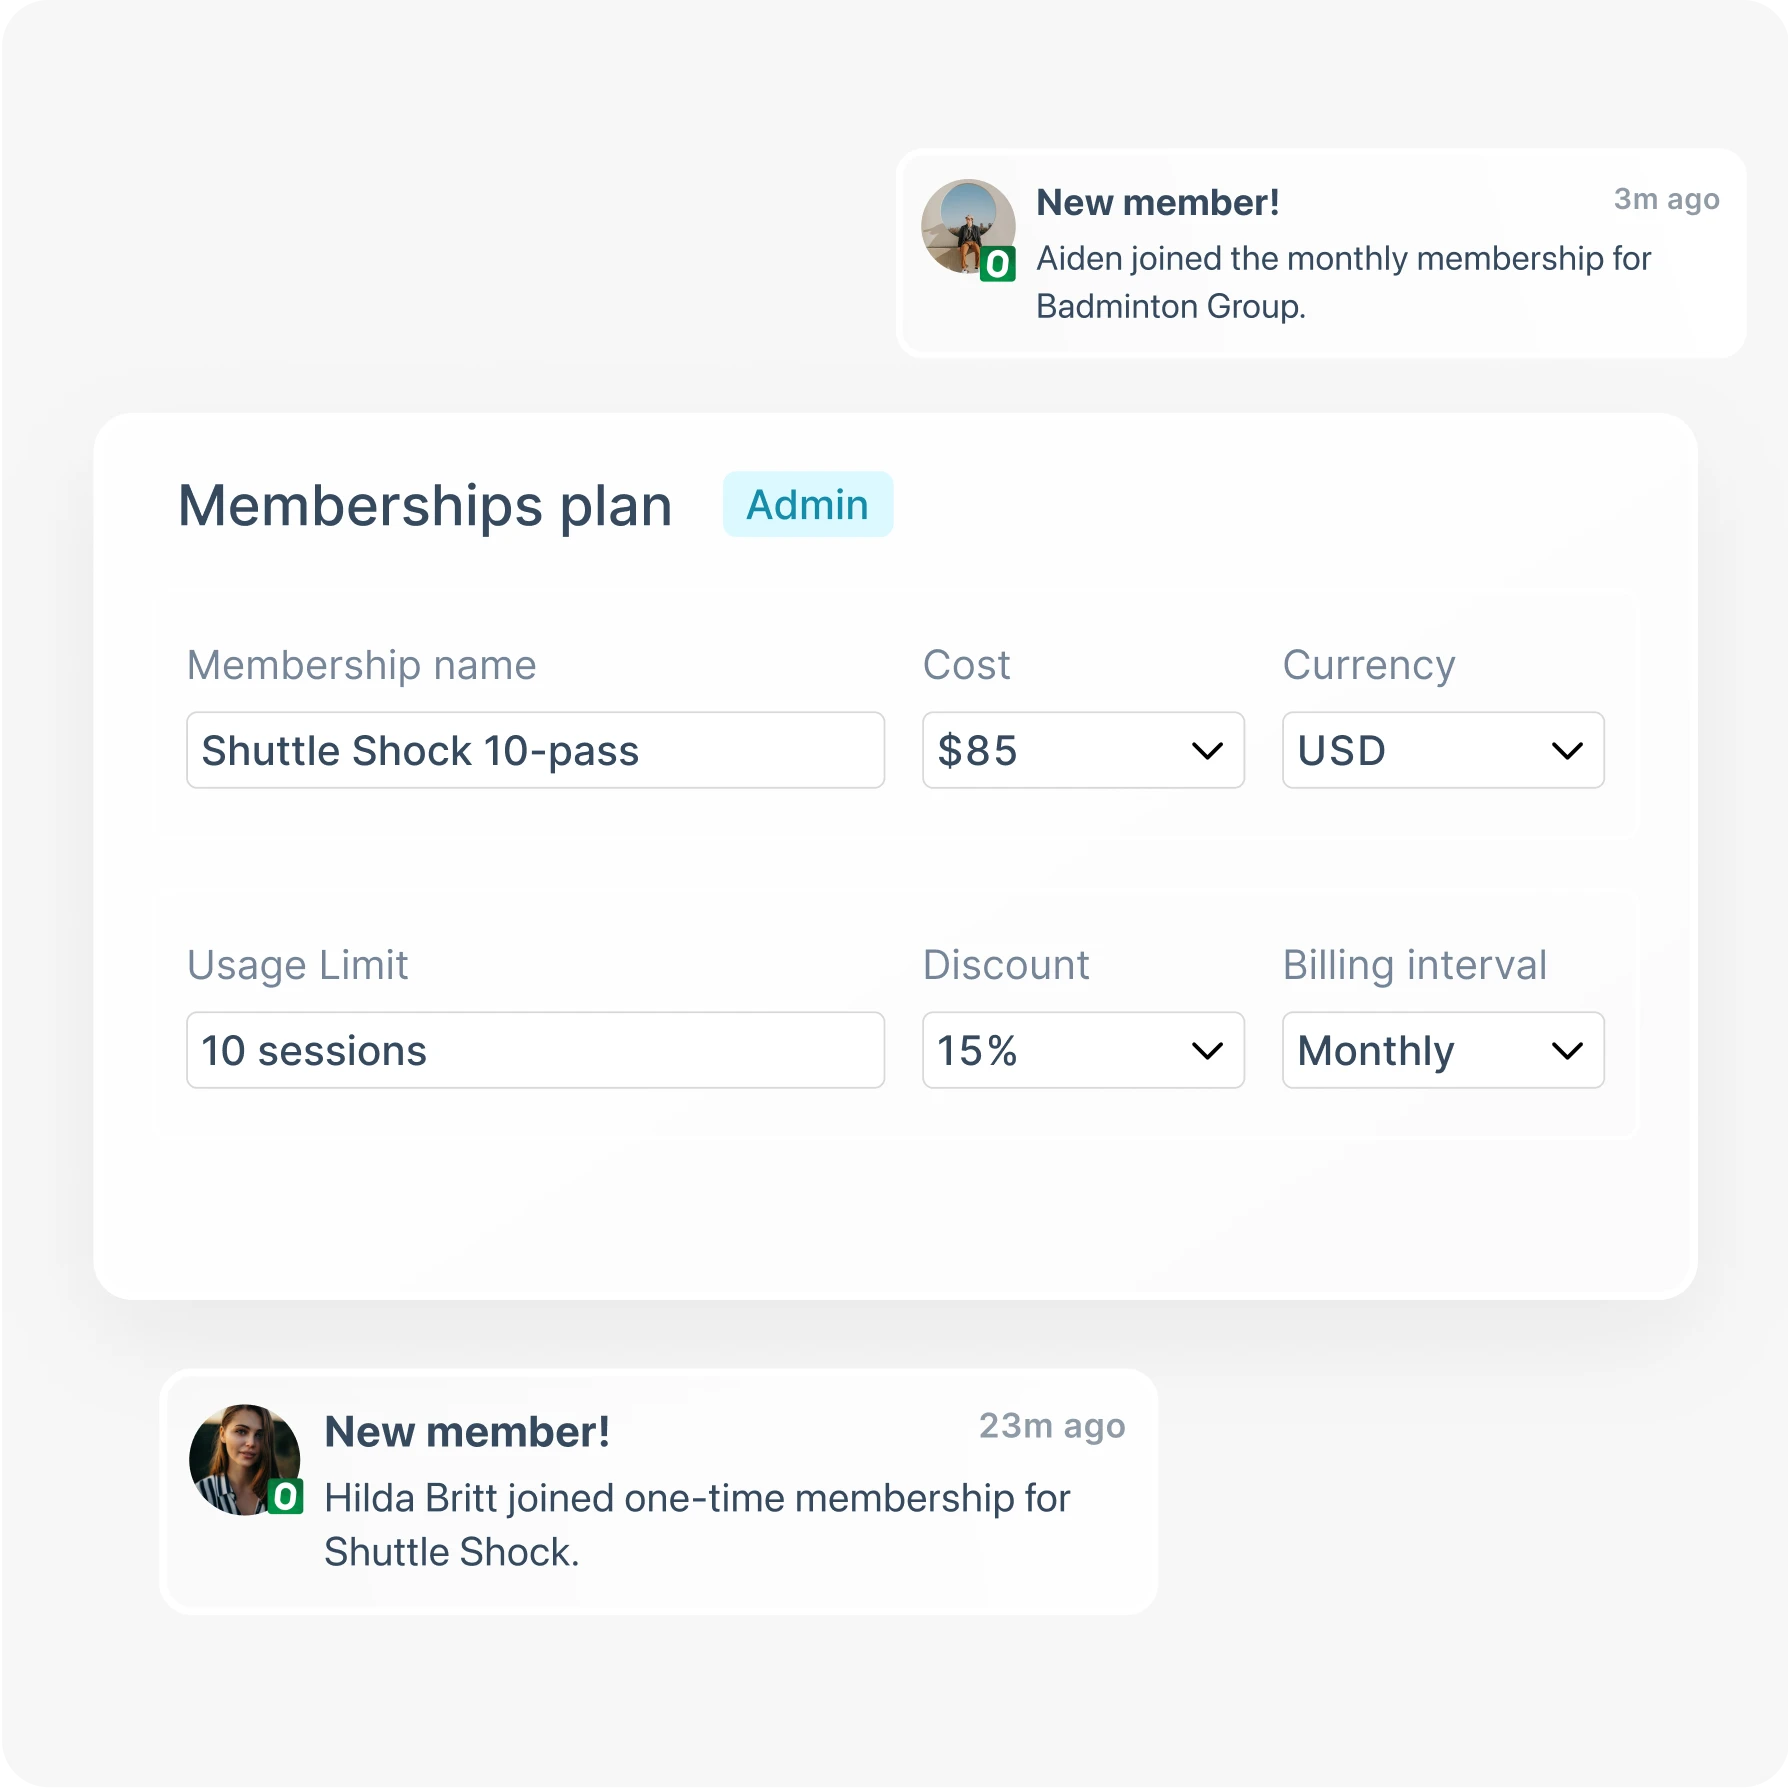Click the Memberships plan heading

[x=424, y=505]
